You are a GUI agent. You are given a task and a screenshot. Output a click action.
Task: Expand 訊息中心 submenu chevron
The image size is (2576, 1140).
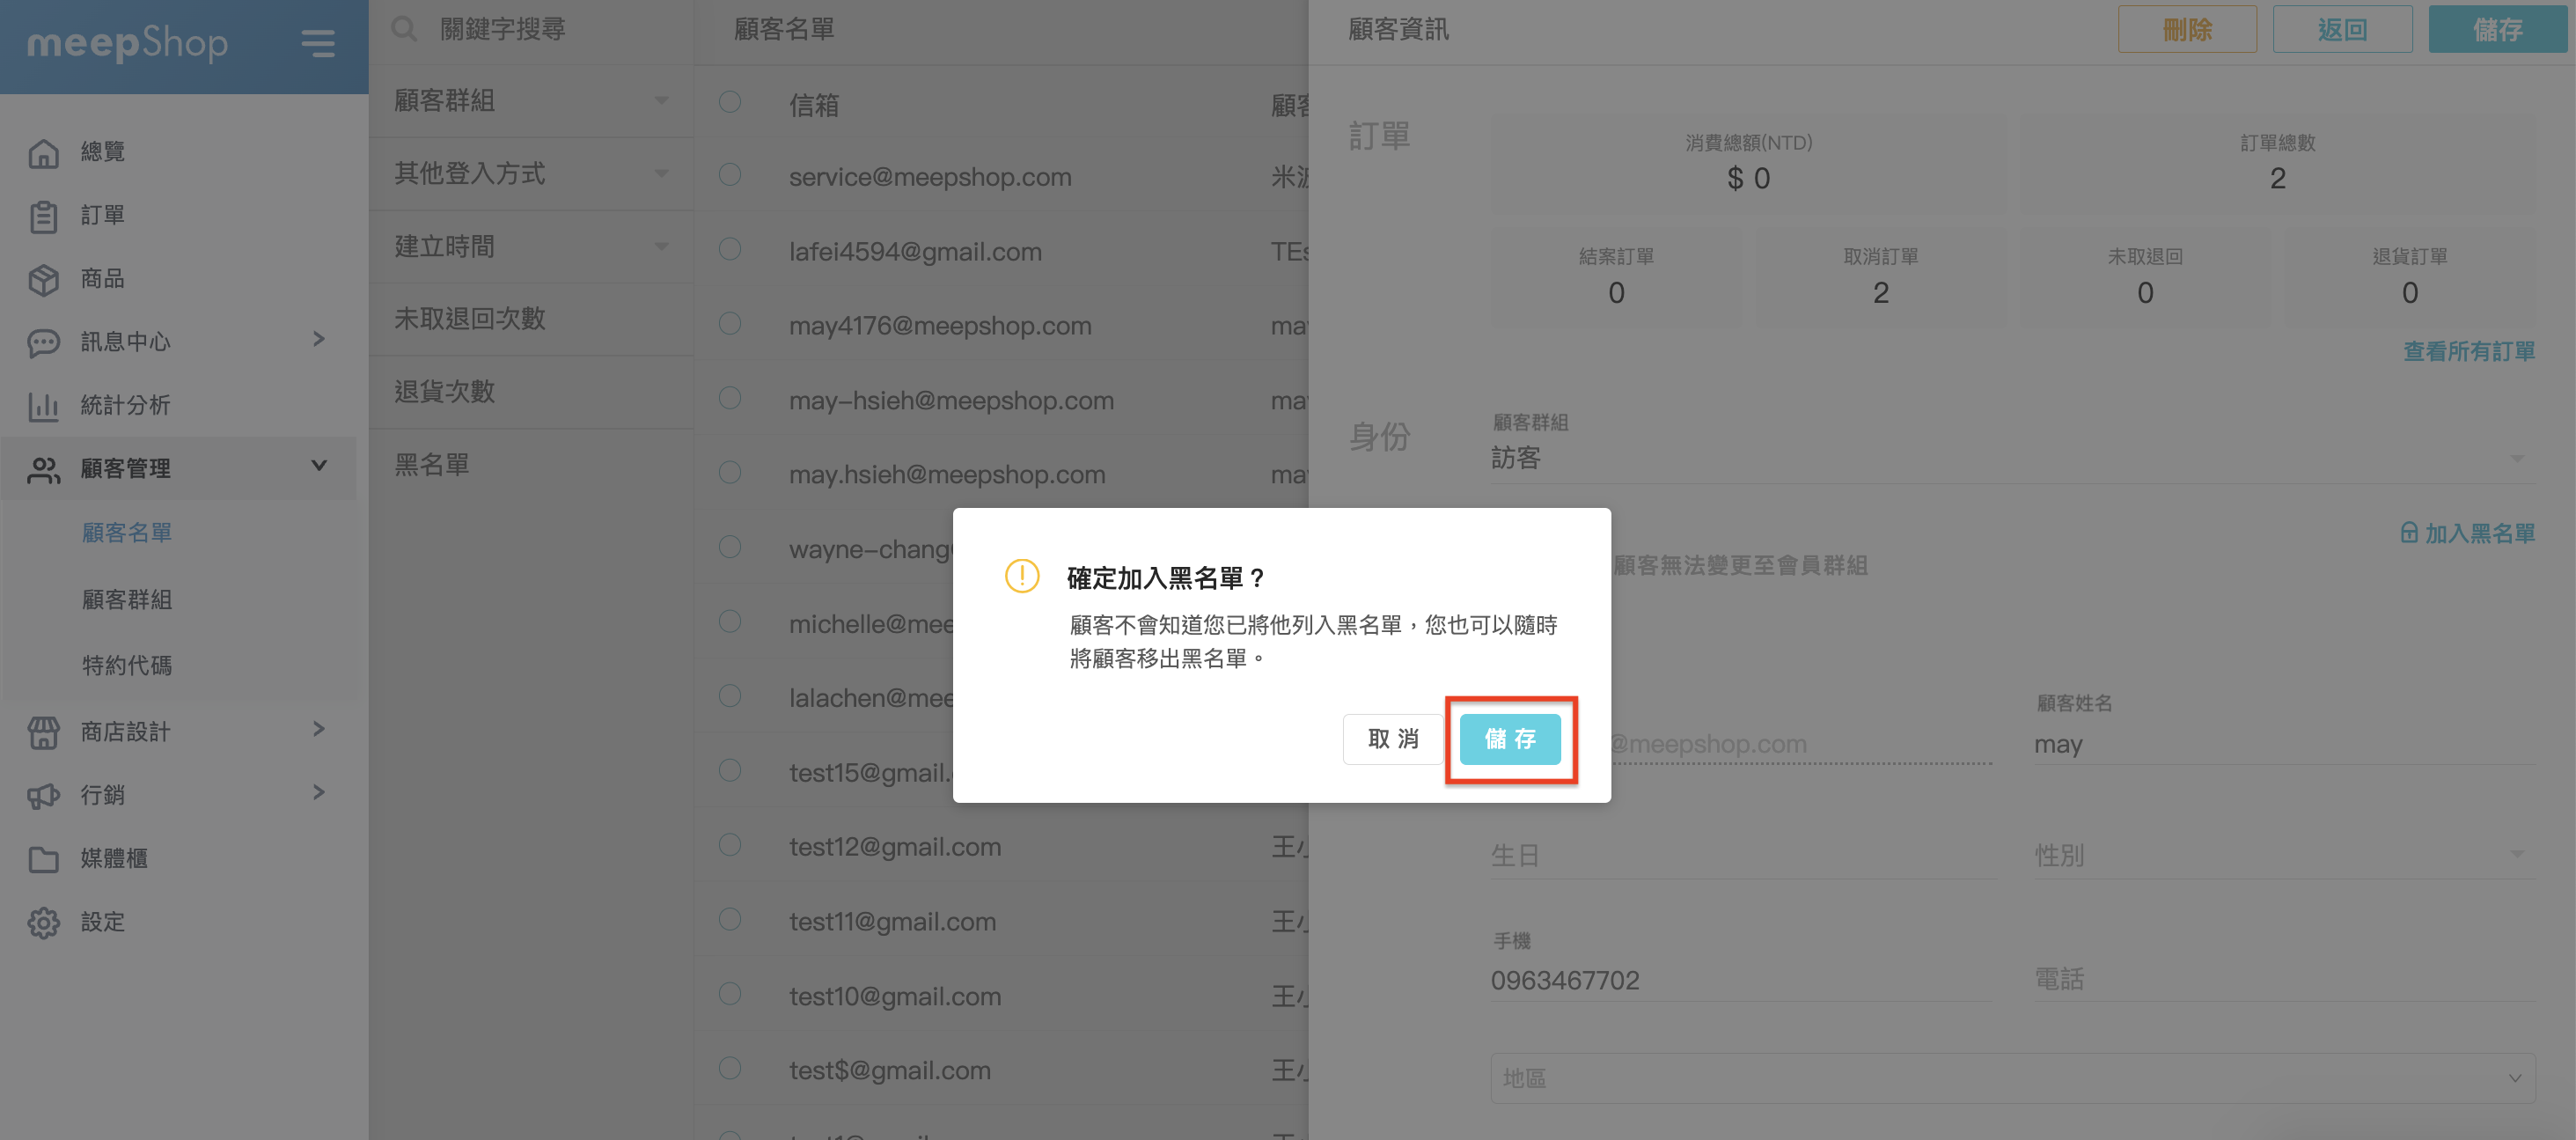(319, 340)
